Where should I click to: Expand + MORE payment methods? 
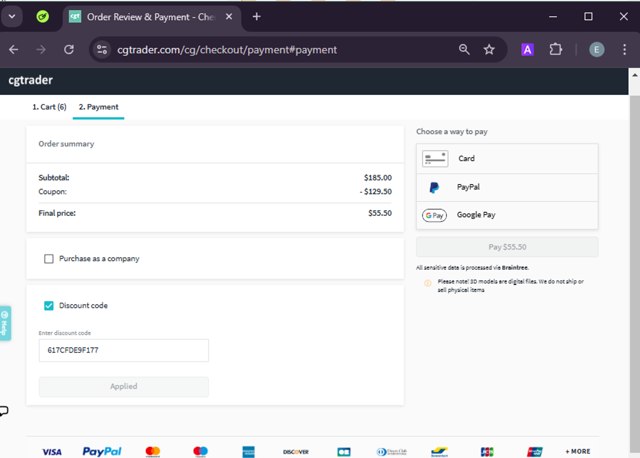[578, 451]
